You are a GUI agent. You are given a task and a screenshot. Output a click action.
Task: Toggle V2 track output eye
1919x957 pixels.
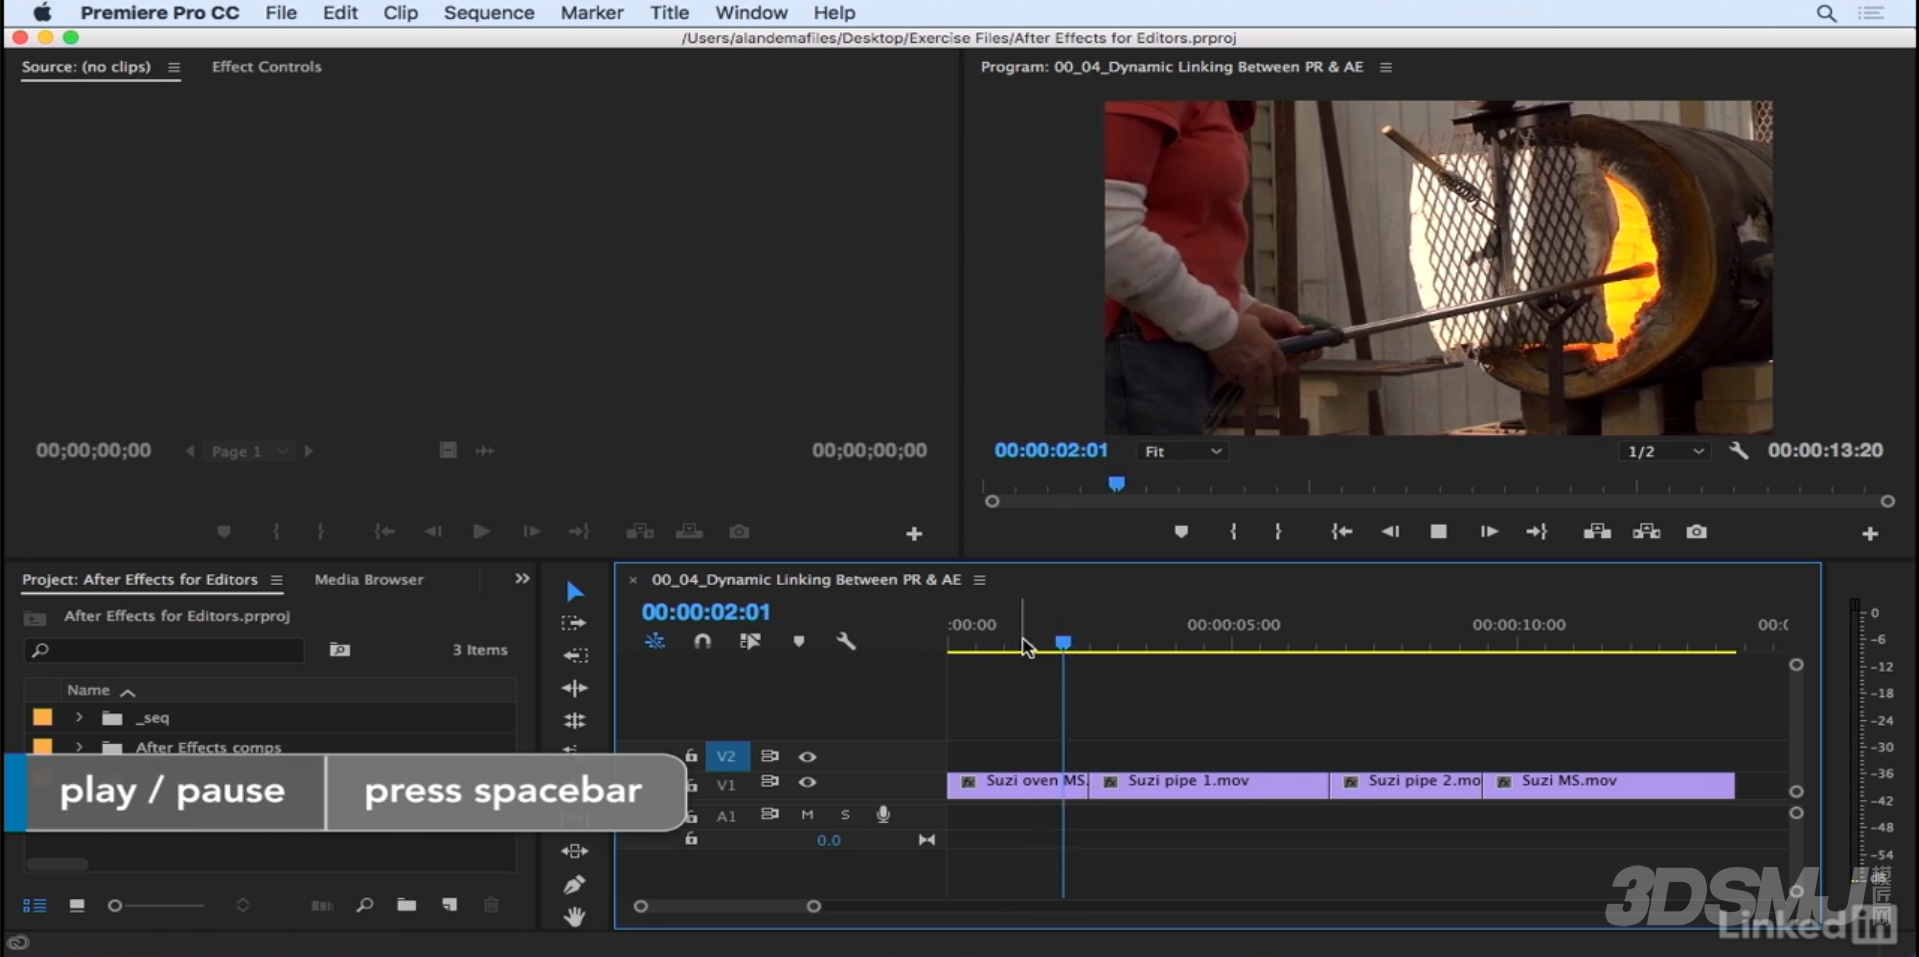(x=807, y=757)
